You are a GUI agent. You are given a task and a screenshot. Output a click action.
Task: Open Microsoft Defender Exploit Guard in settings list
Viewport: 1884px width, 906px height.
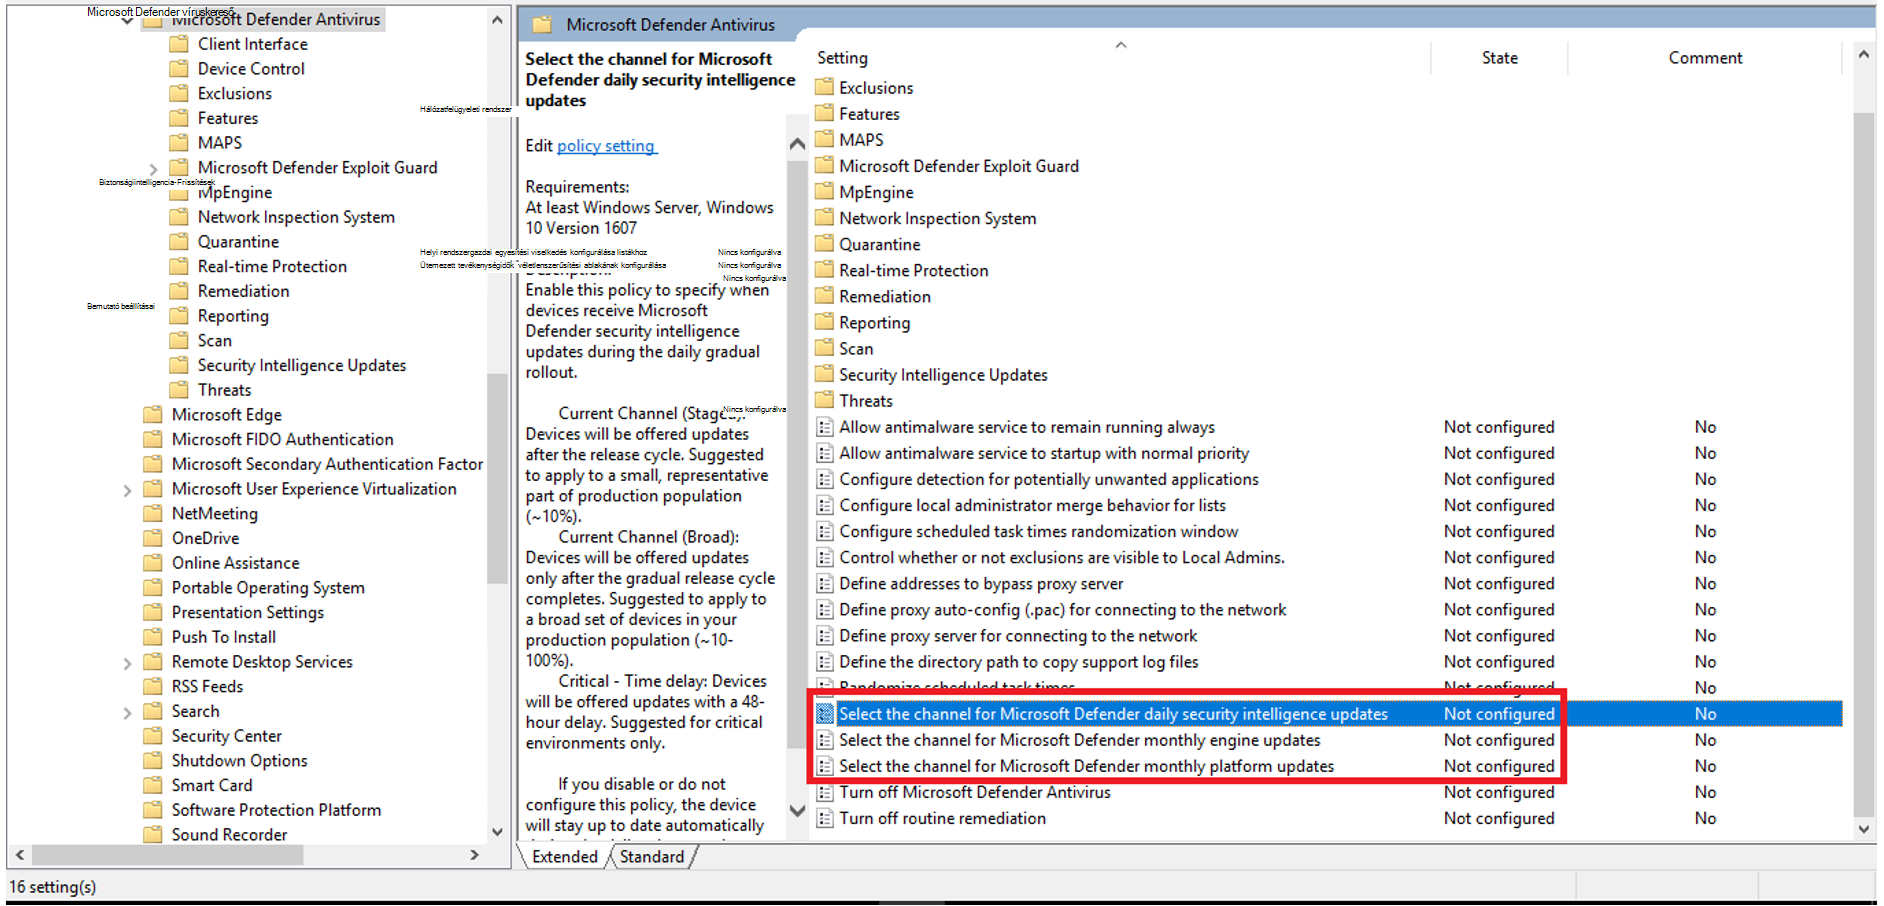(958, 166)
